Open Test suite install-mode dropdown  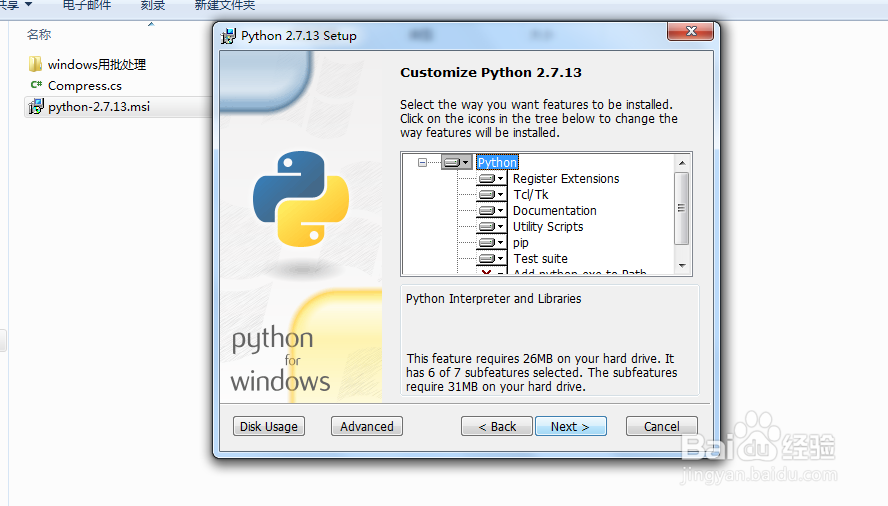coord(491,258)
